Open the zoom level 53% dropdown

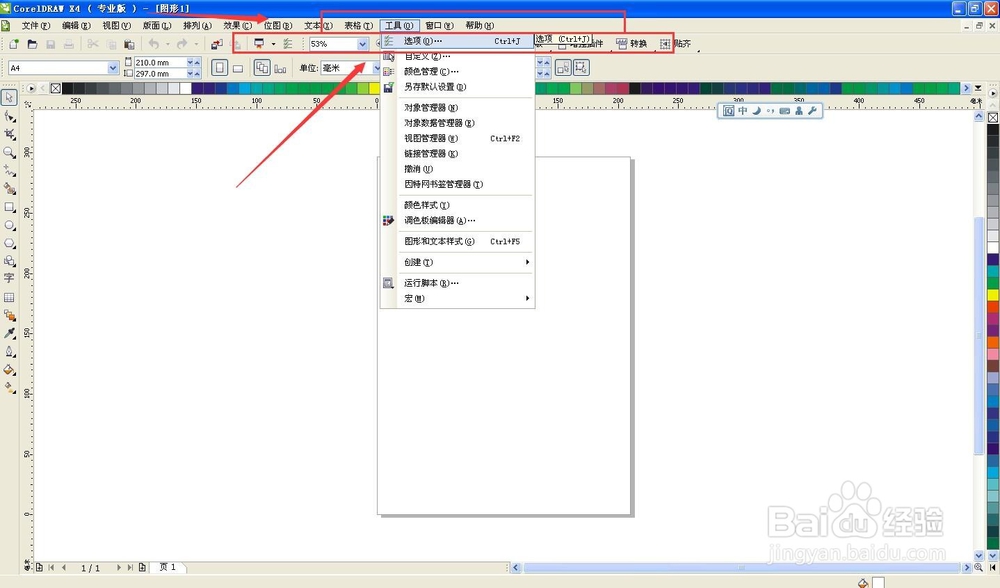click(x=362, y=44)
